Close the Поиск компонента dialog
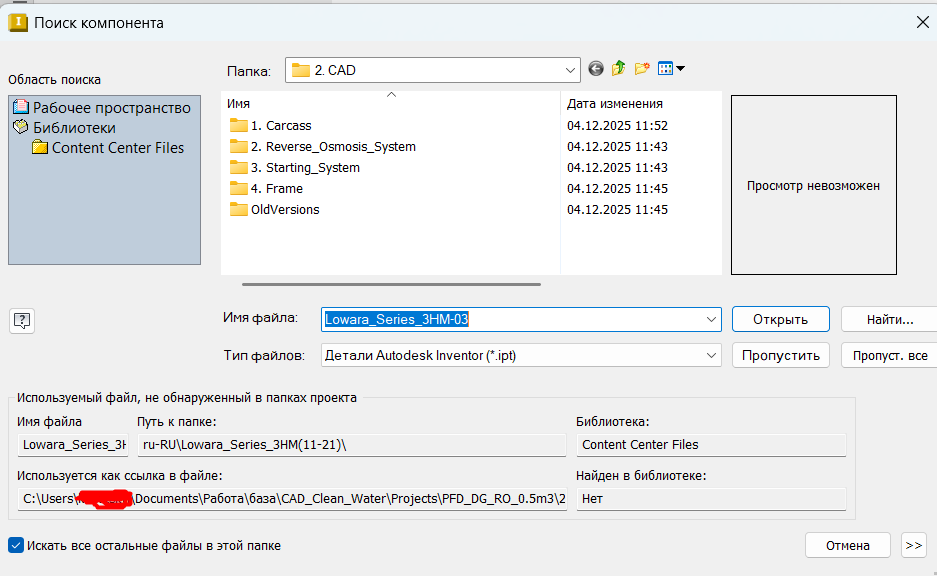This screenshot has height=576, width=937. pyautogui.click(x=923, y=23)
